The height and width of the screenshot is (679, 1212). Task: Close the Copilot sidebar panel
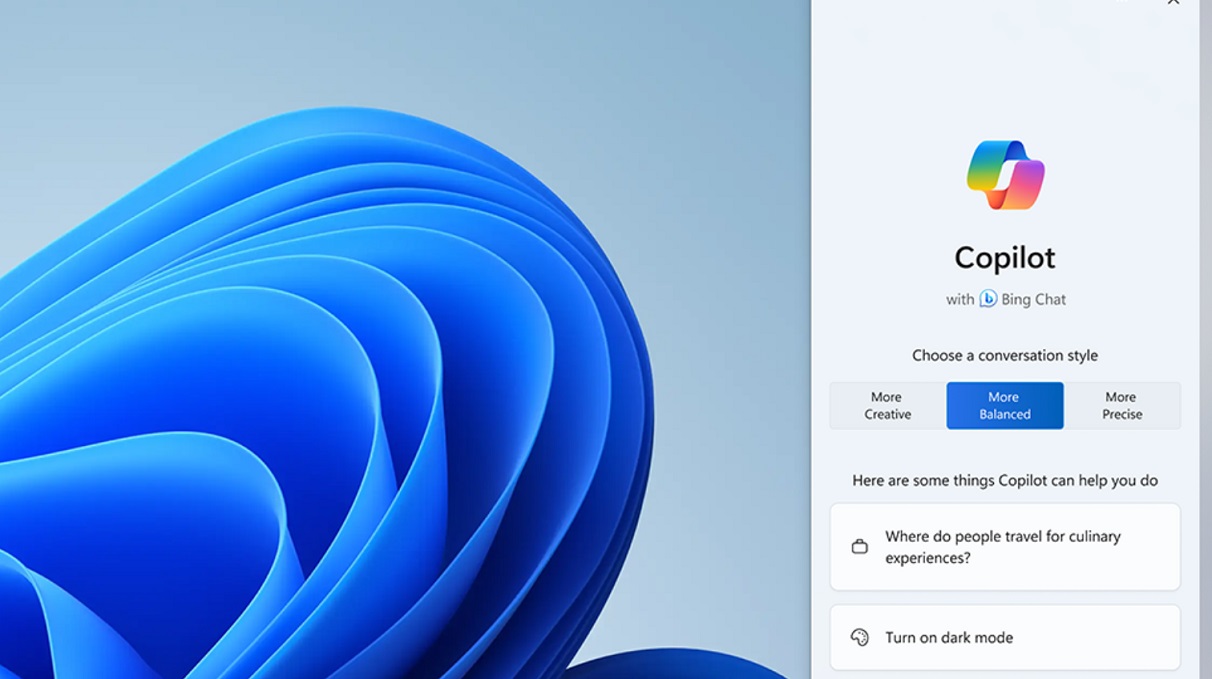pyautogui.click(x=1173, y=2)
